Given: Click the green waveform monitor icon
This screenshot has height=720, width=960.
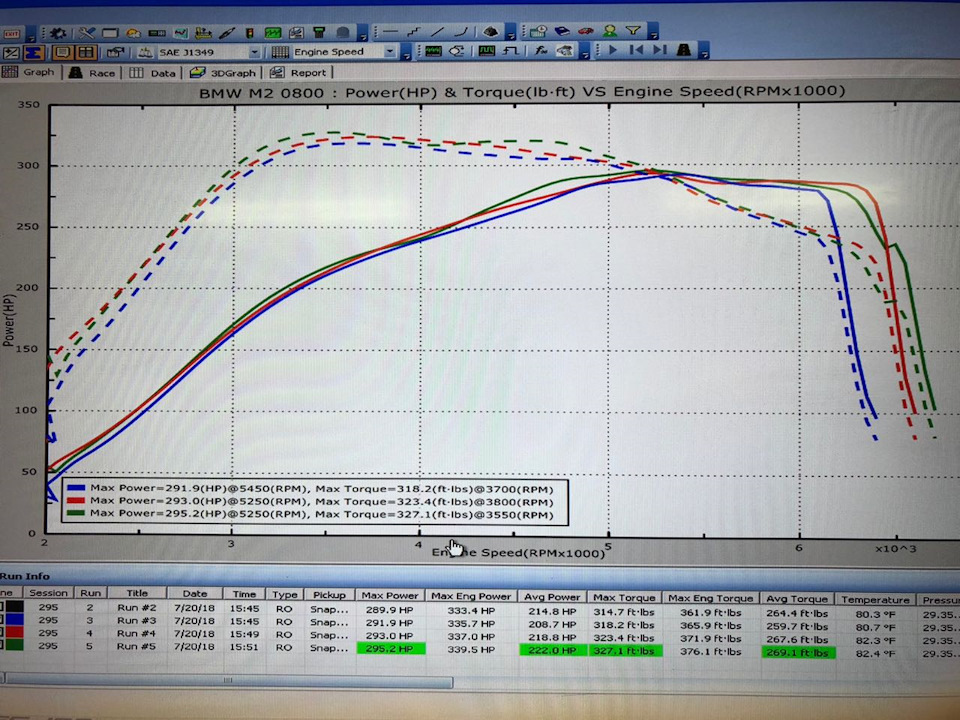Looking at the screenshot, I should point(433,51).
